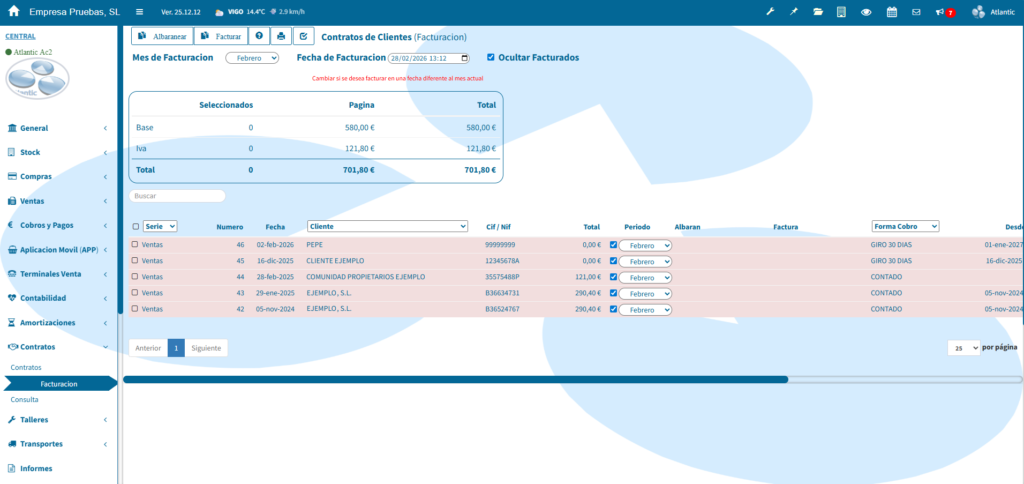Uncheck the Ocultar Facturados checkbox

point(490,57)
